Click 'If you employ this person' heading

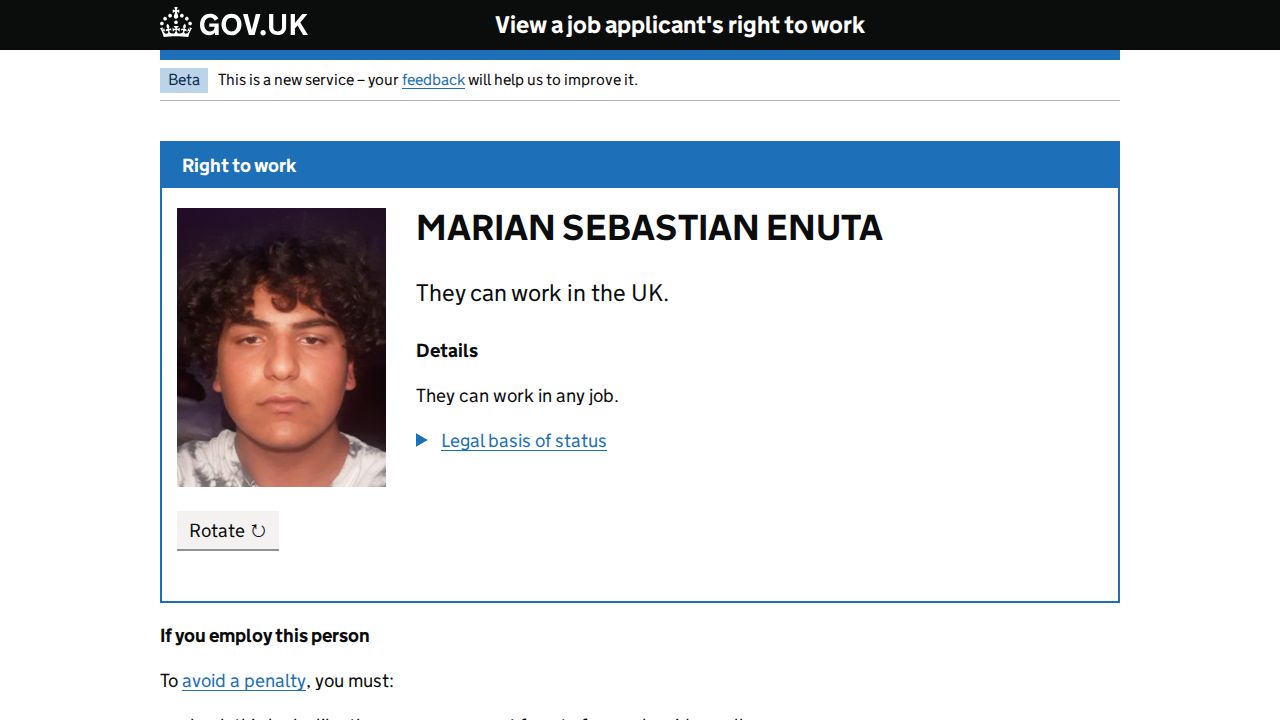click(265, 636)
